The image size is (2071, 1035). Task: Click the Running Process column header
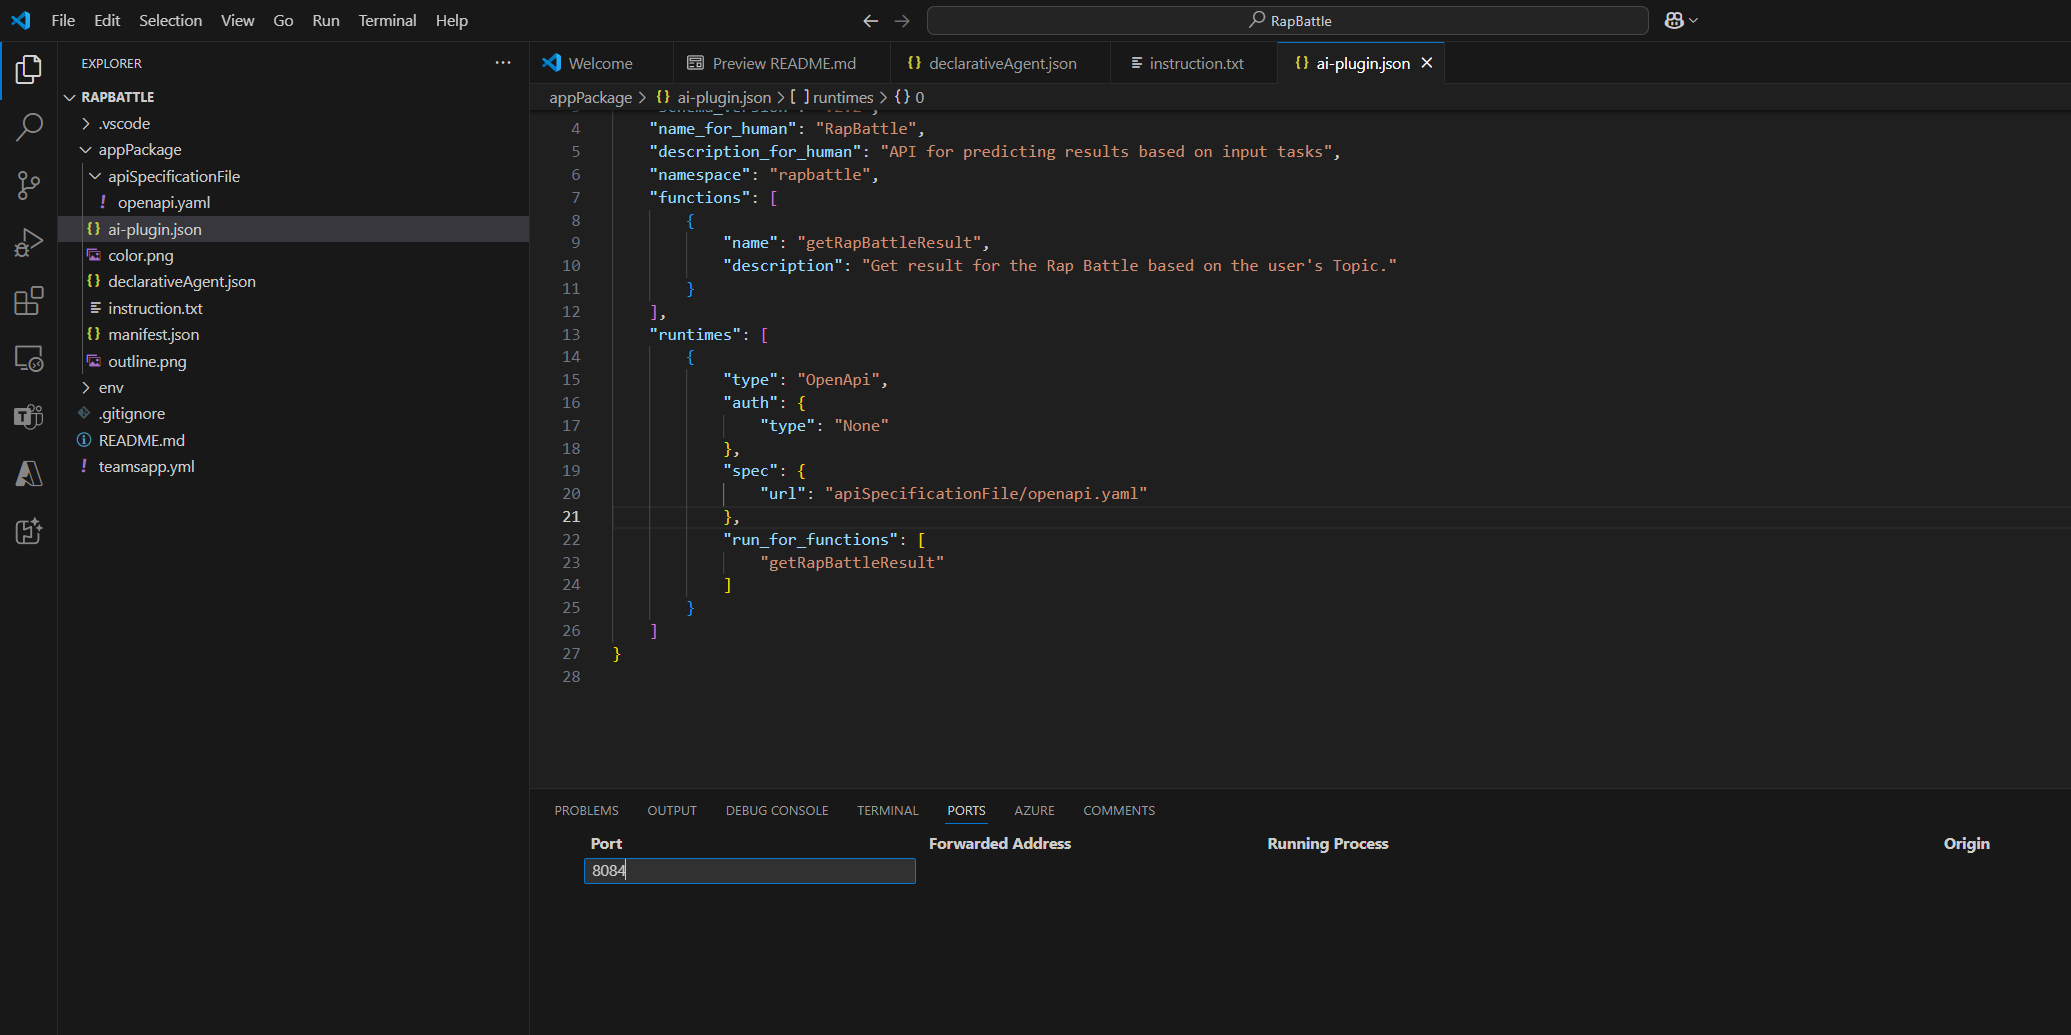click(1327, 844)
